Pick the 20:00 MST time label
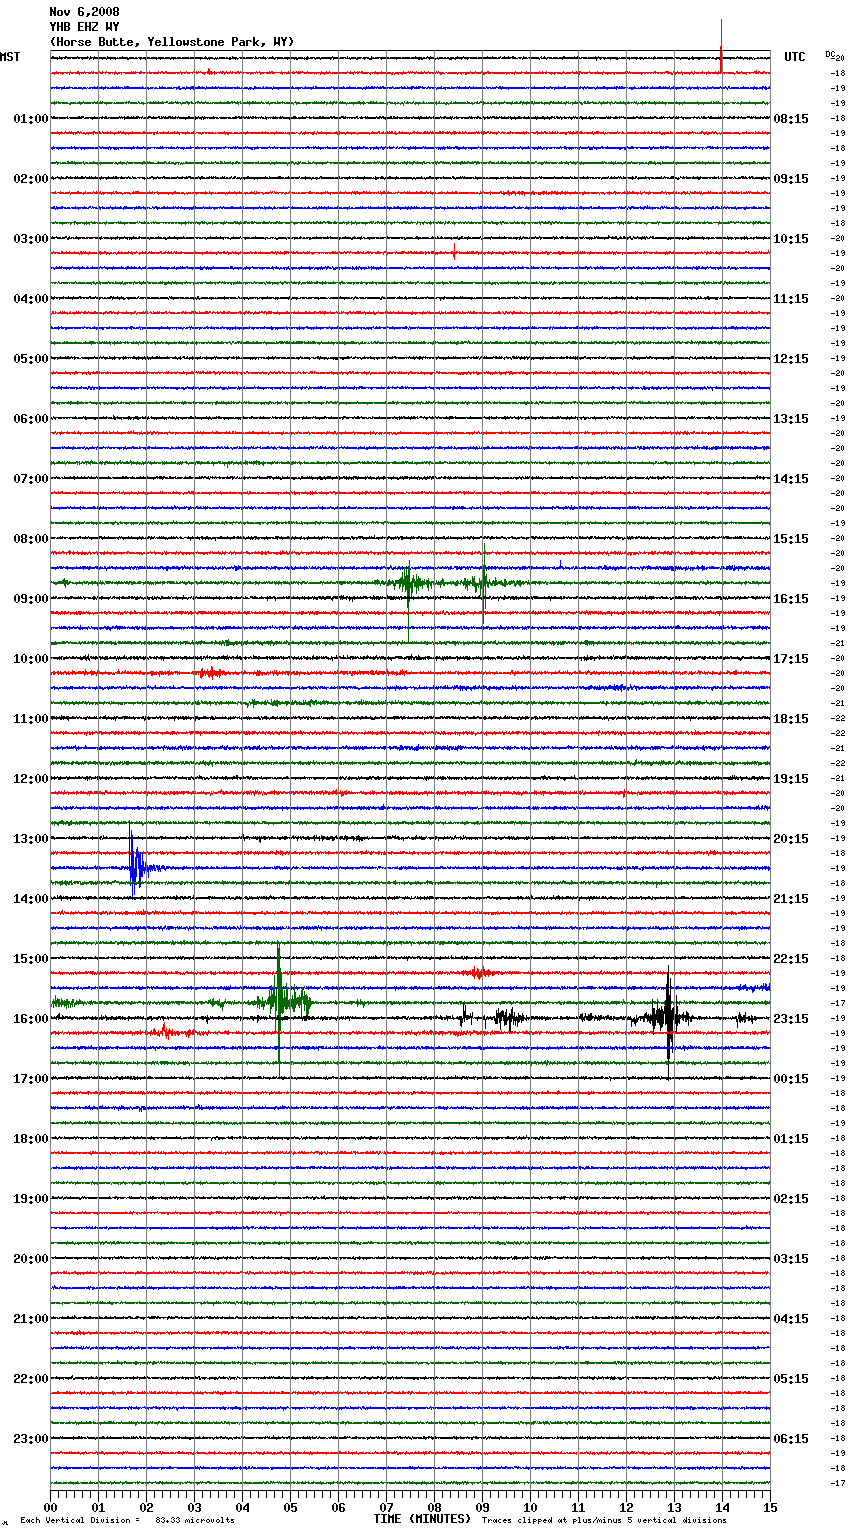850x1534 pixels. pyautogui.click(x=31, y=1259)
